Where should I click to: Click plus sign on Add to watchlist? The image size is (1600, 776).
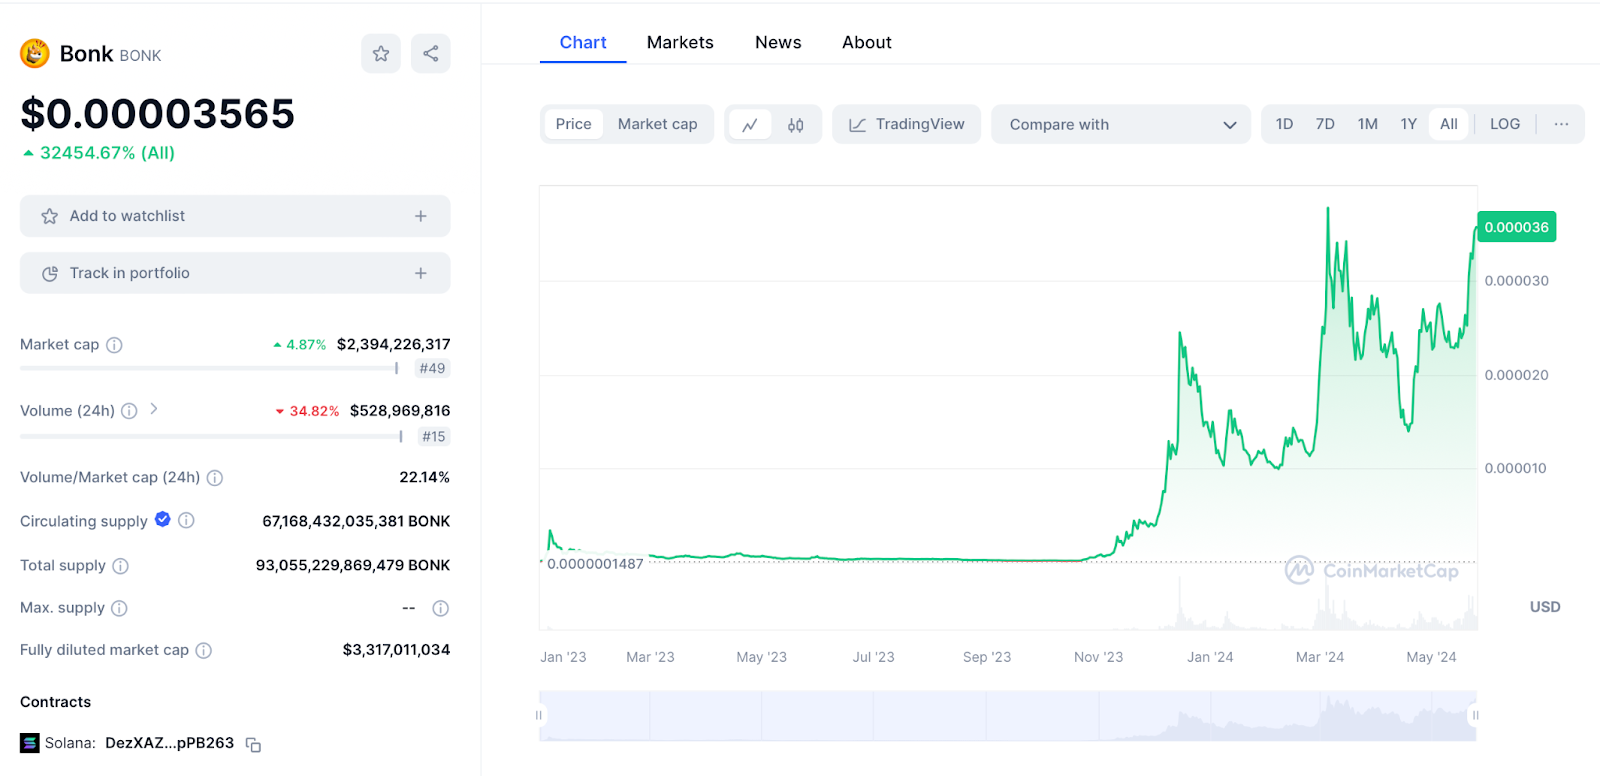coord(421,216)
